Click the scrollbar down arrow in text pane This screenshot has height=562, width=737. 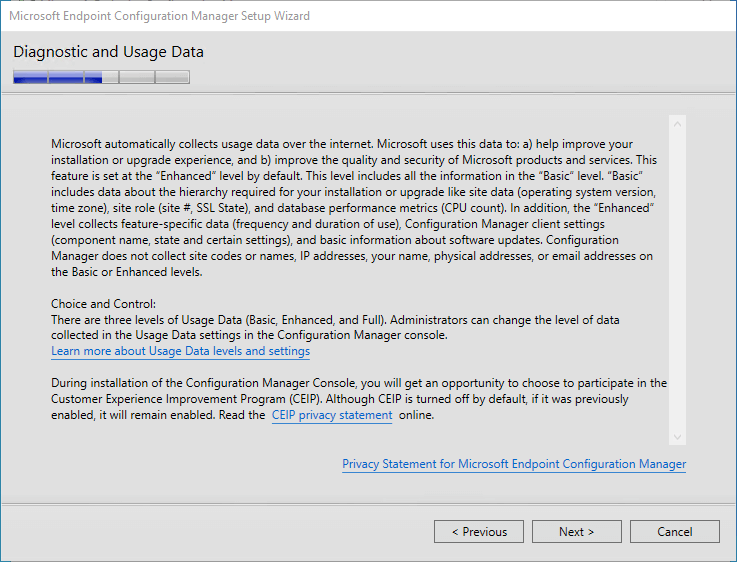click(677, 437)
